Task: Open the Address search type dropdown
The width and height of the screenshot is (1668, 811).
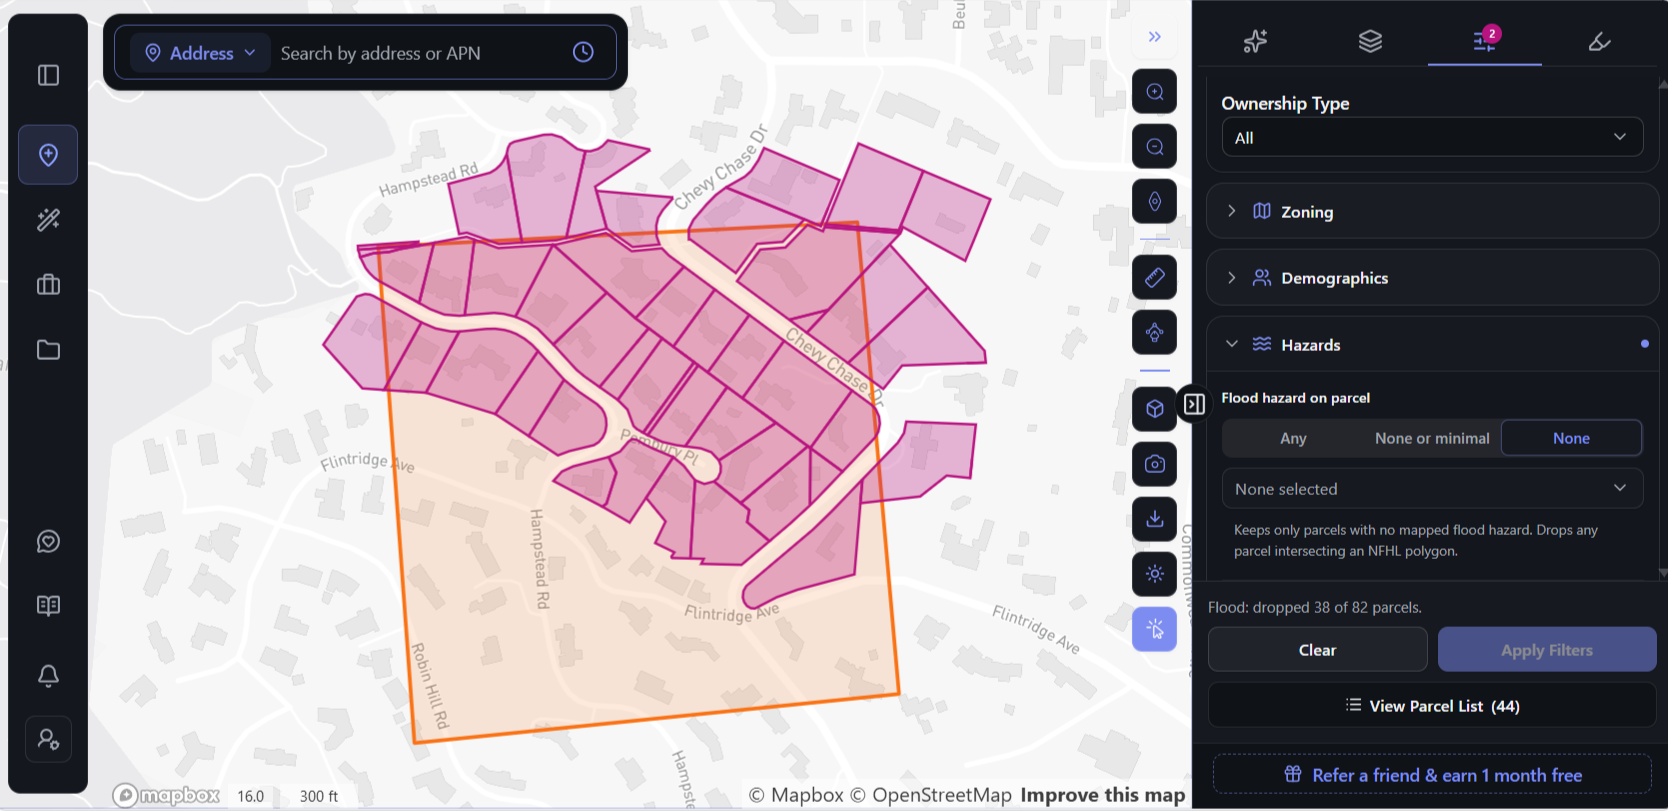Action: tap(201, 53)
